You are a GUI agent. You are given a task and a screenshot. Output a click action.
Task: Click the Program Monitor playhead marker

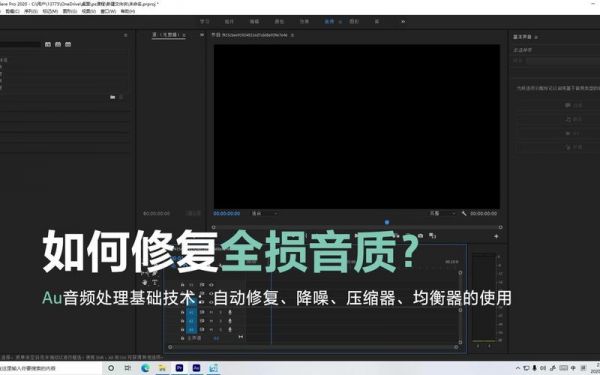[x=386, y=222]
